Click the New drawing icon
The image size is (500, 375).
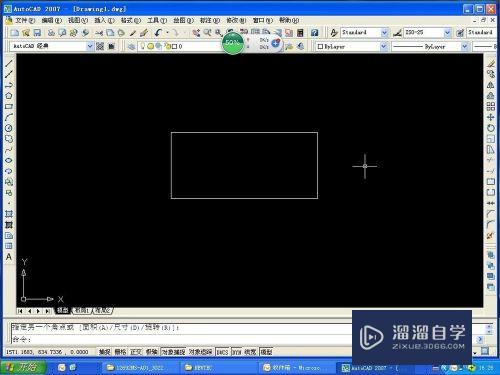(15, 33)
